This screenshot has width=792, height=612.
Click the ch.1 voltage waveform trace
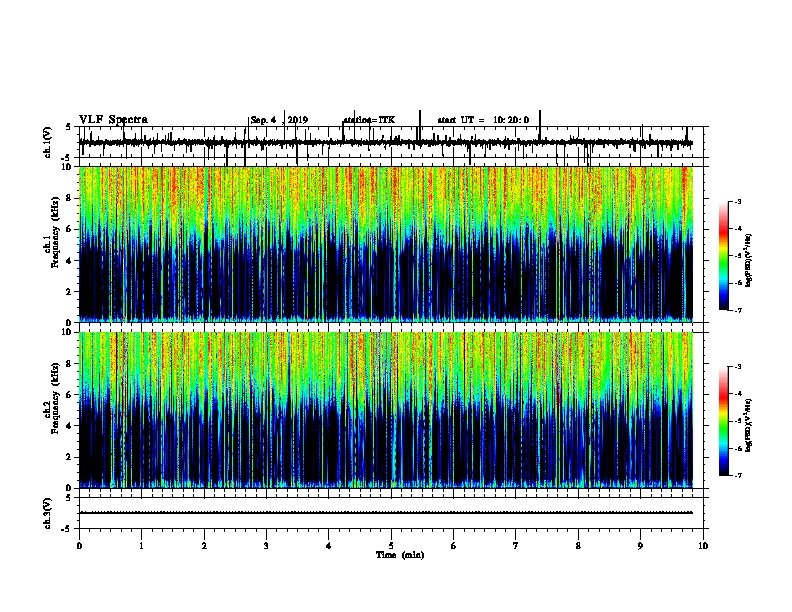(385, 143)
